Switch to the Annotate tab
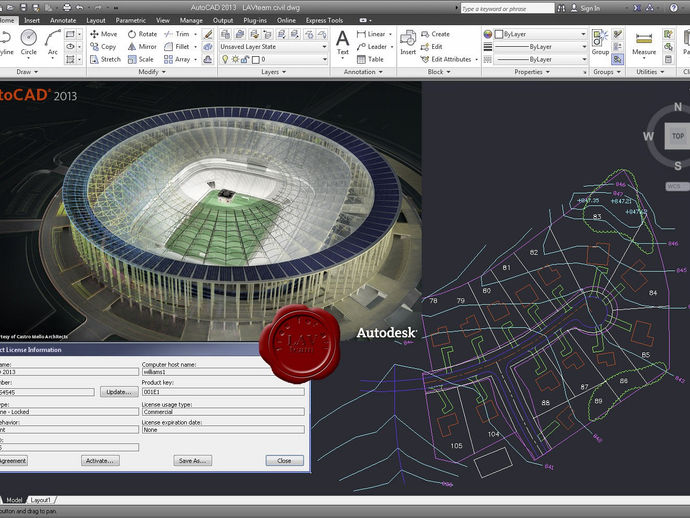Screen dimensions: 690x518 coord(63,20)
